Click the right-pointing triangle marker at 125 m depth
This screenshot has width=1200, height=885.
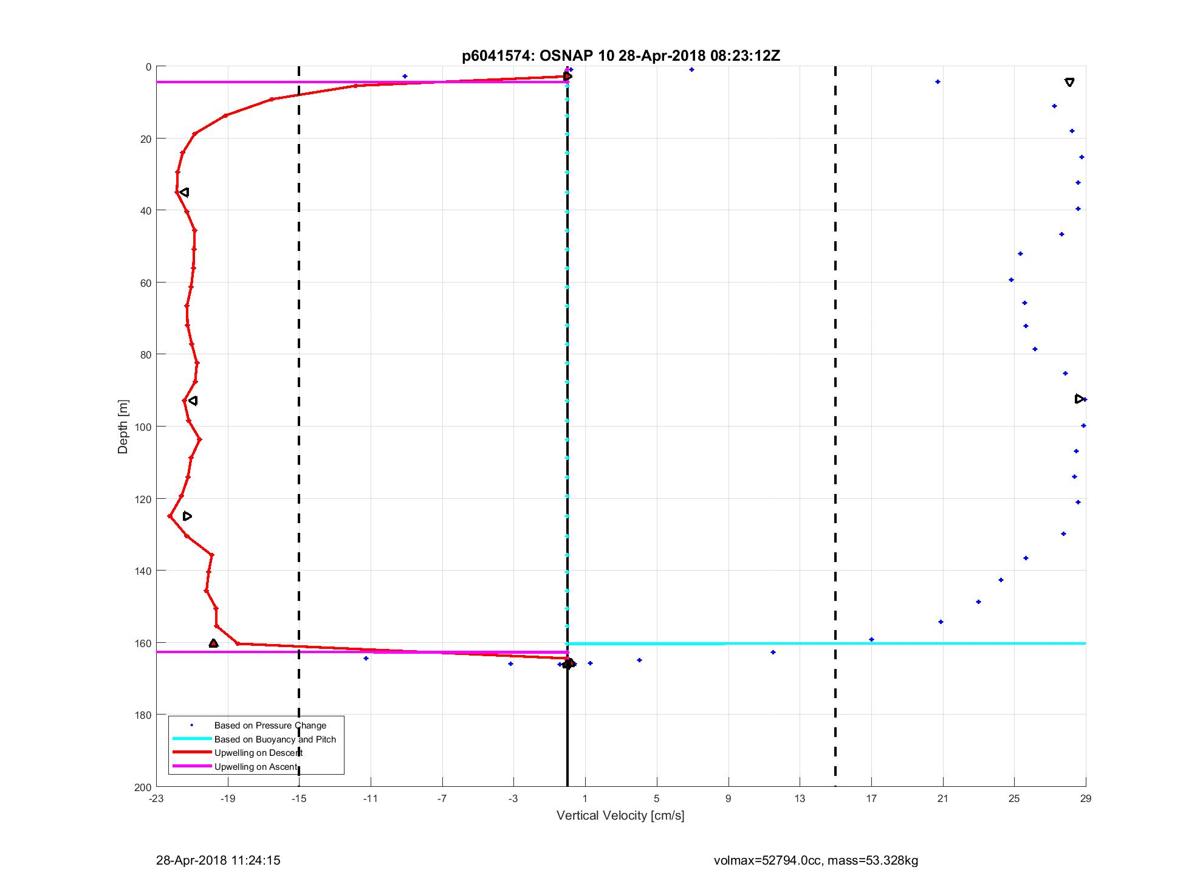pyautogui.click(x=187, y=516)
